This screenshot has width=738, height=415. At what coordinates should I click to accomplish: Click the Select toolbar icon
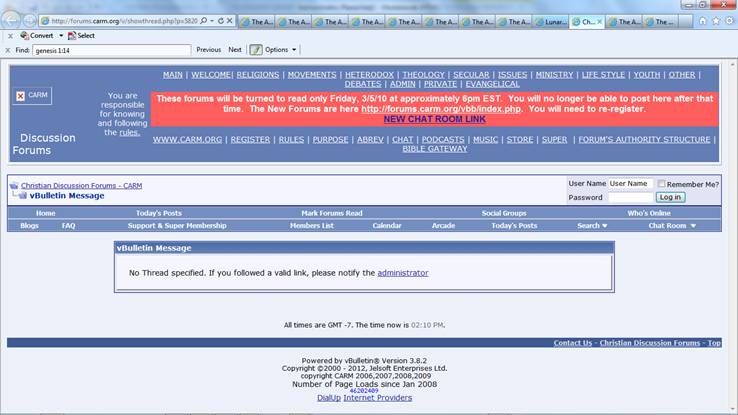click(x=82, y=35)
